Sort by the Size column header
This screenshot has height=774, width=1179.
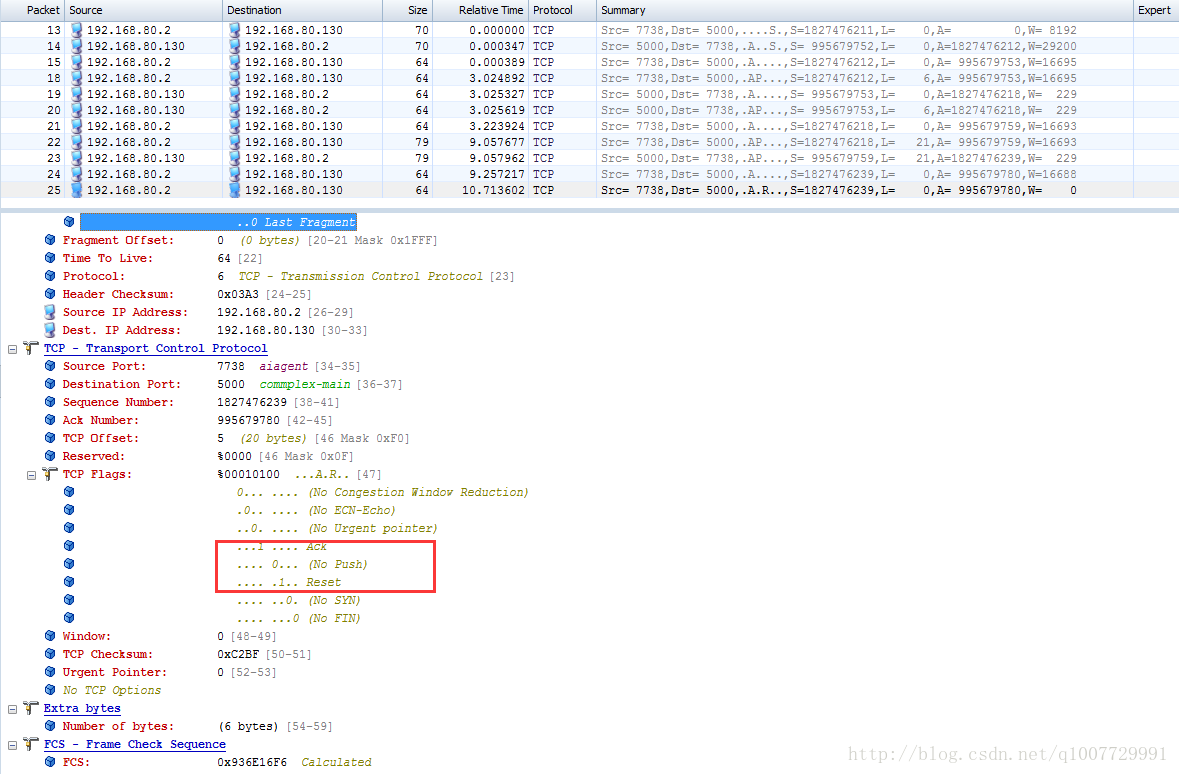coord(408,10)
